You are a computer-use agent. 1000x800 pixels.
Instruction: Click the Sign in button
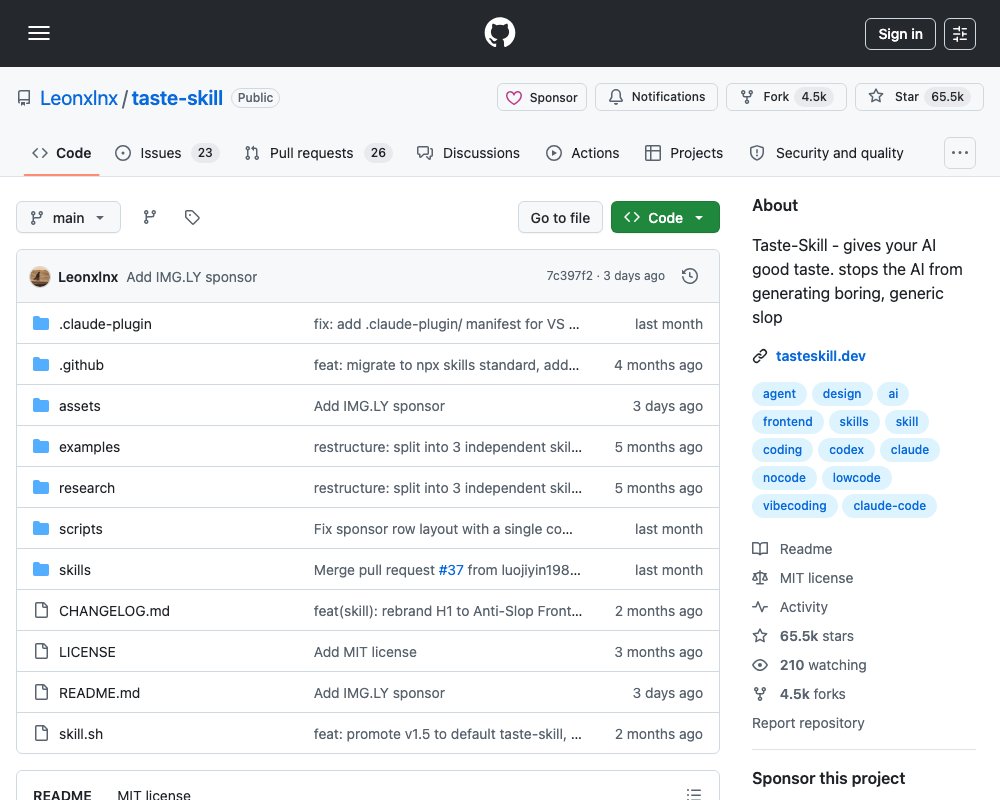coord(900,34)
